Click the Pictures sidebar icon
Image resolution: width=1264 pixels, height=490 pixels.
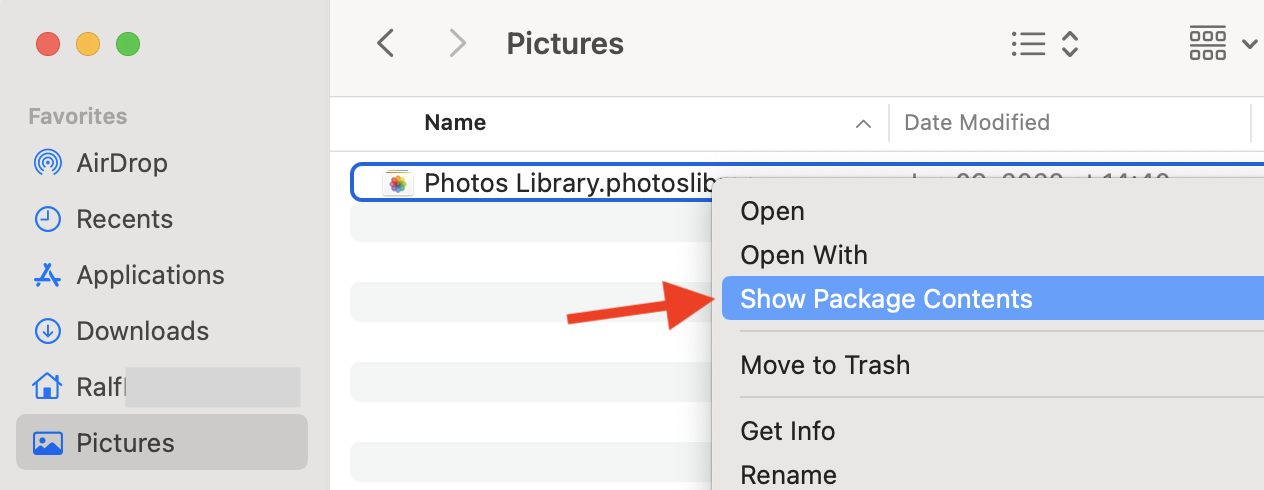tap(48, 442)
